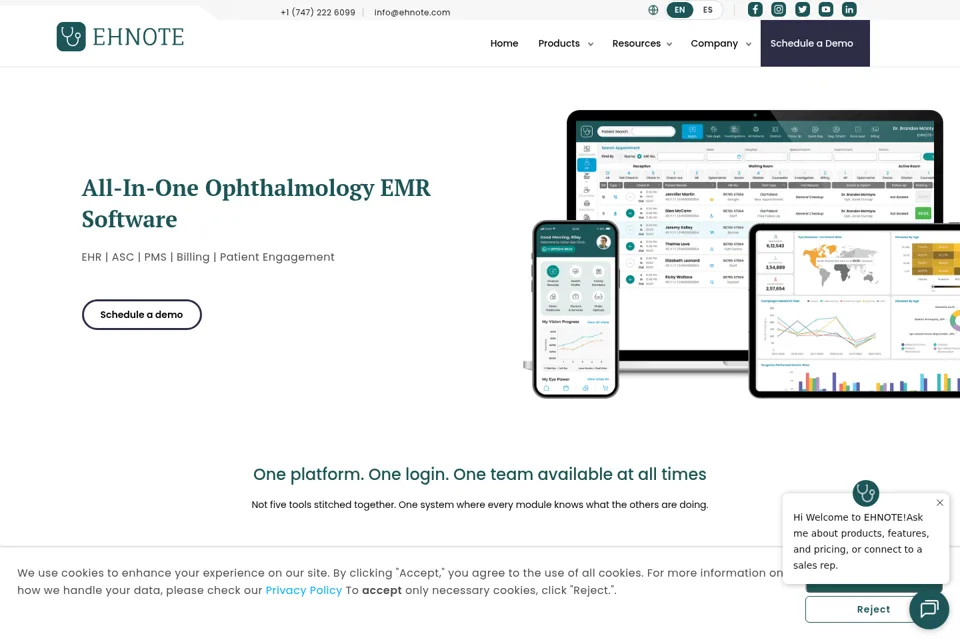The width and height of the screenshot is (960, 640).
Task: Email info@ehnote.com link
Action: click(x=412, y=12)
